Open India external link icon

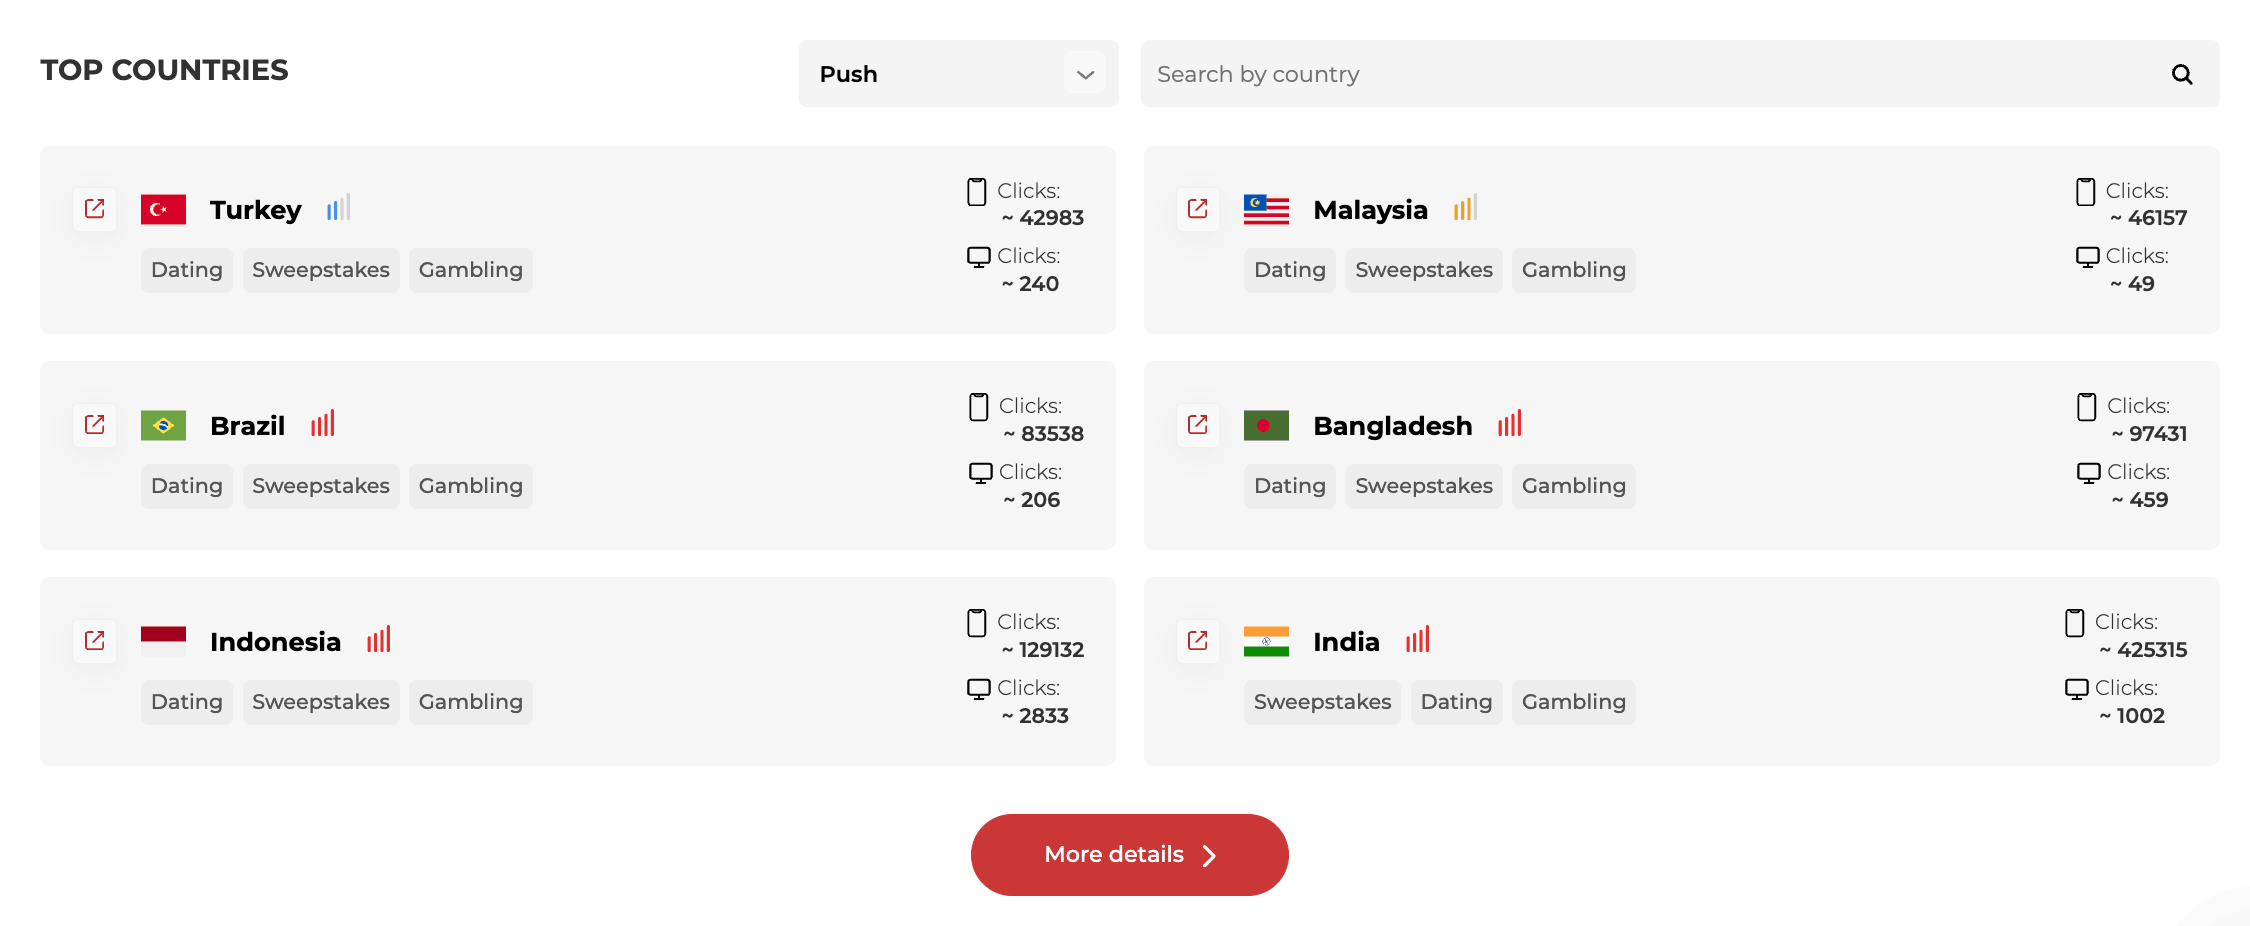tap(1197, 641)
